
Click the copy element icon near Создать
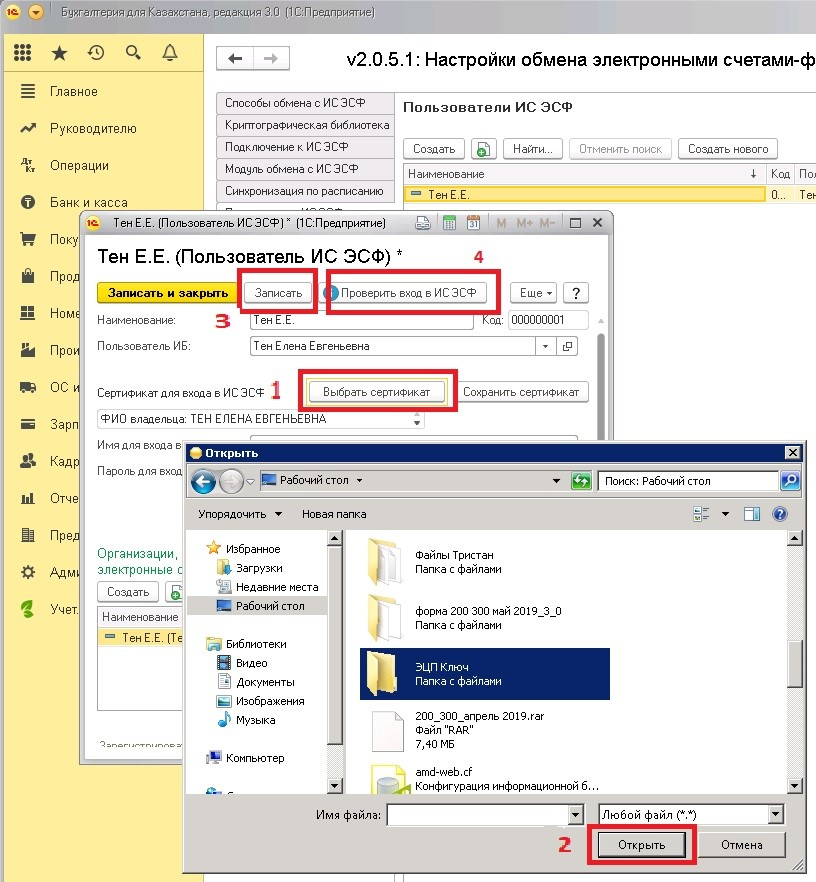(483, 148)
